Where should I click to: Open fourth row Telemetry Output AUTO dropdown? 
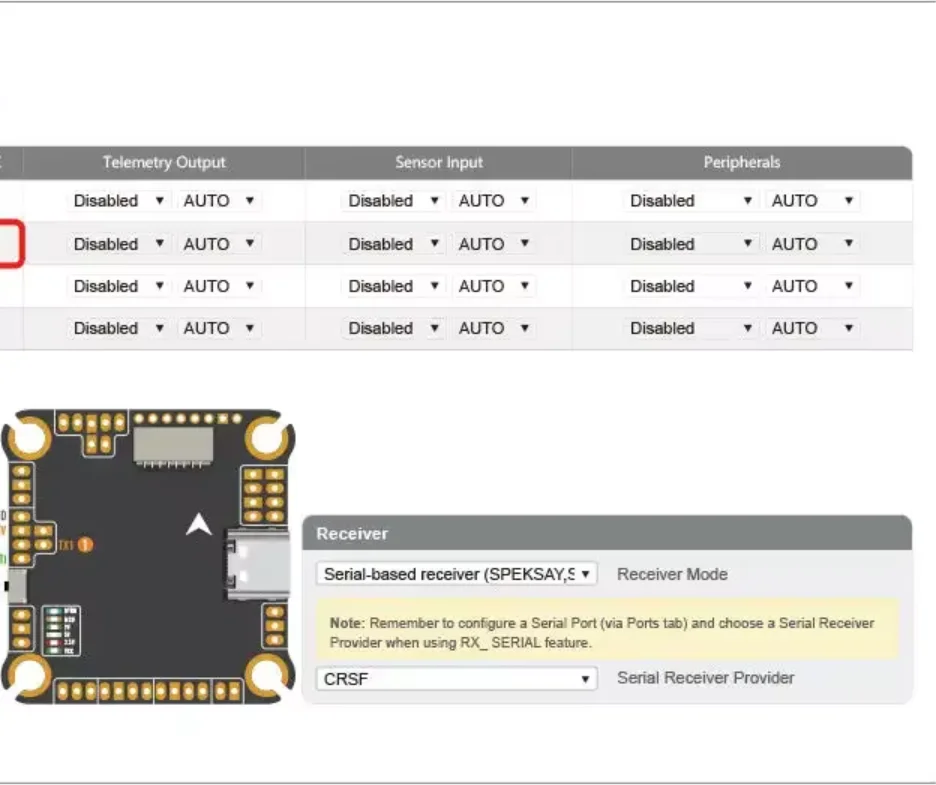pos(220,328)
